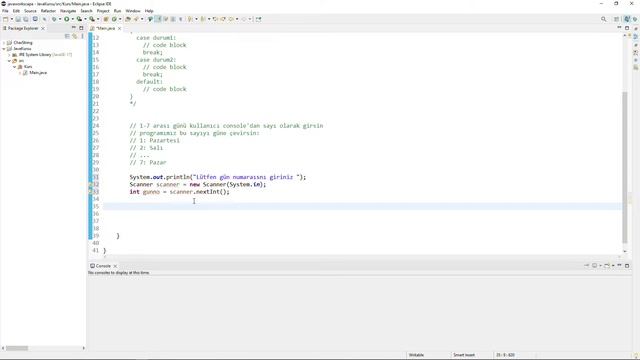Maximize the Console view

pos(627,265)
